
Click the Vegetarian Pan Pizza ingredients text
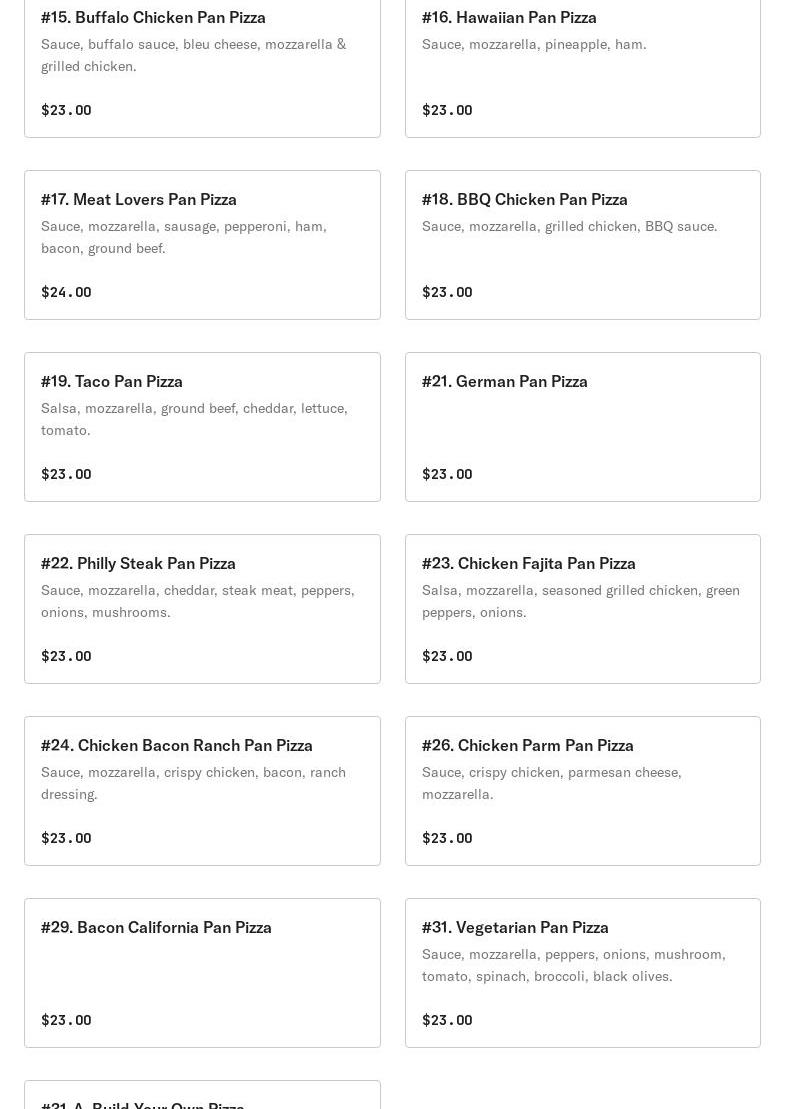point(573,965)
